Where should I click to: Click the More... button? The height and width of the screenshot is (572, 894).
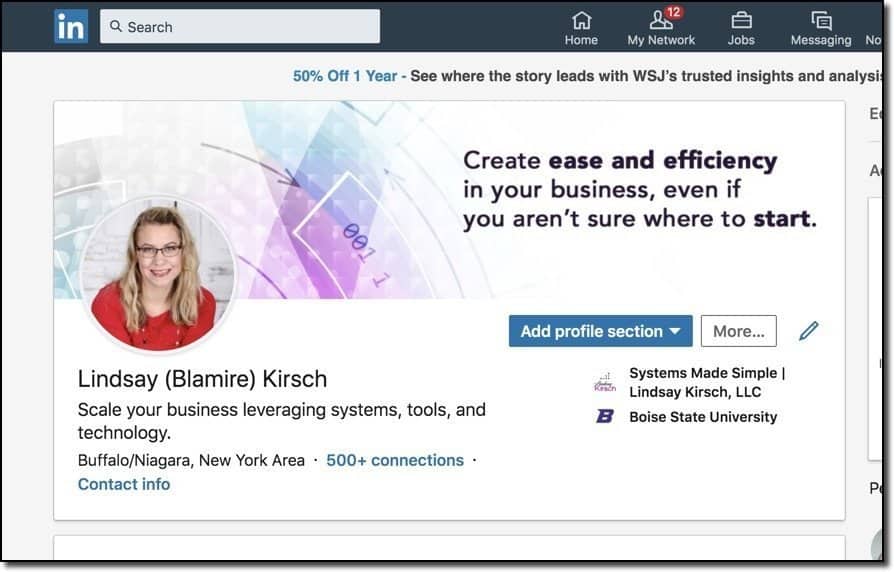click(x=738, y=331)
